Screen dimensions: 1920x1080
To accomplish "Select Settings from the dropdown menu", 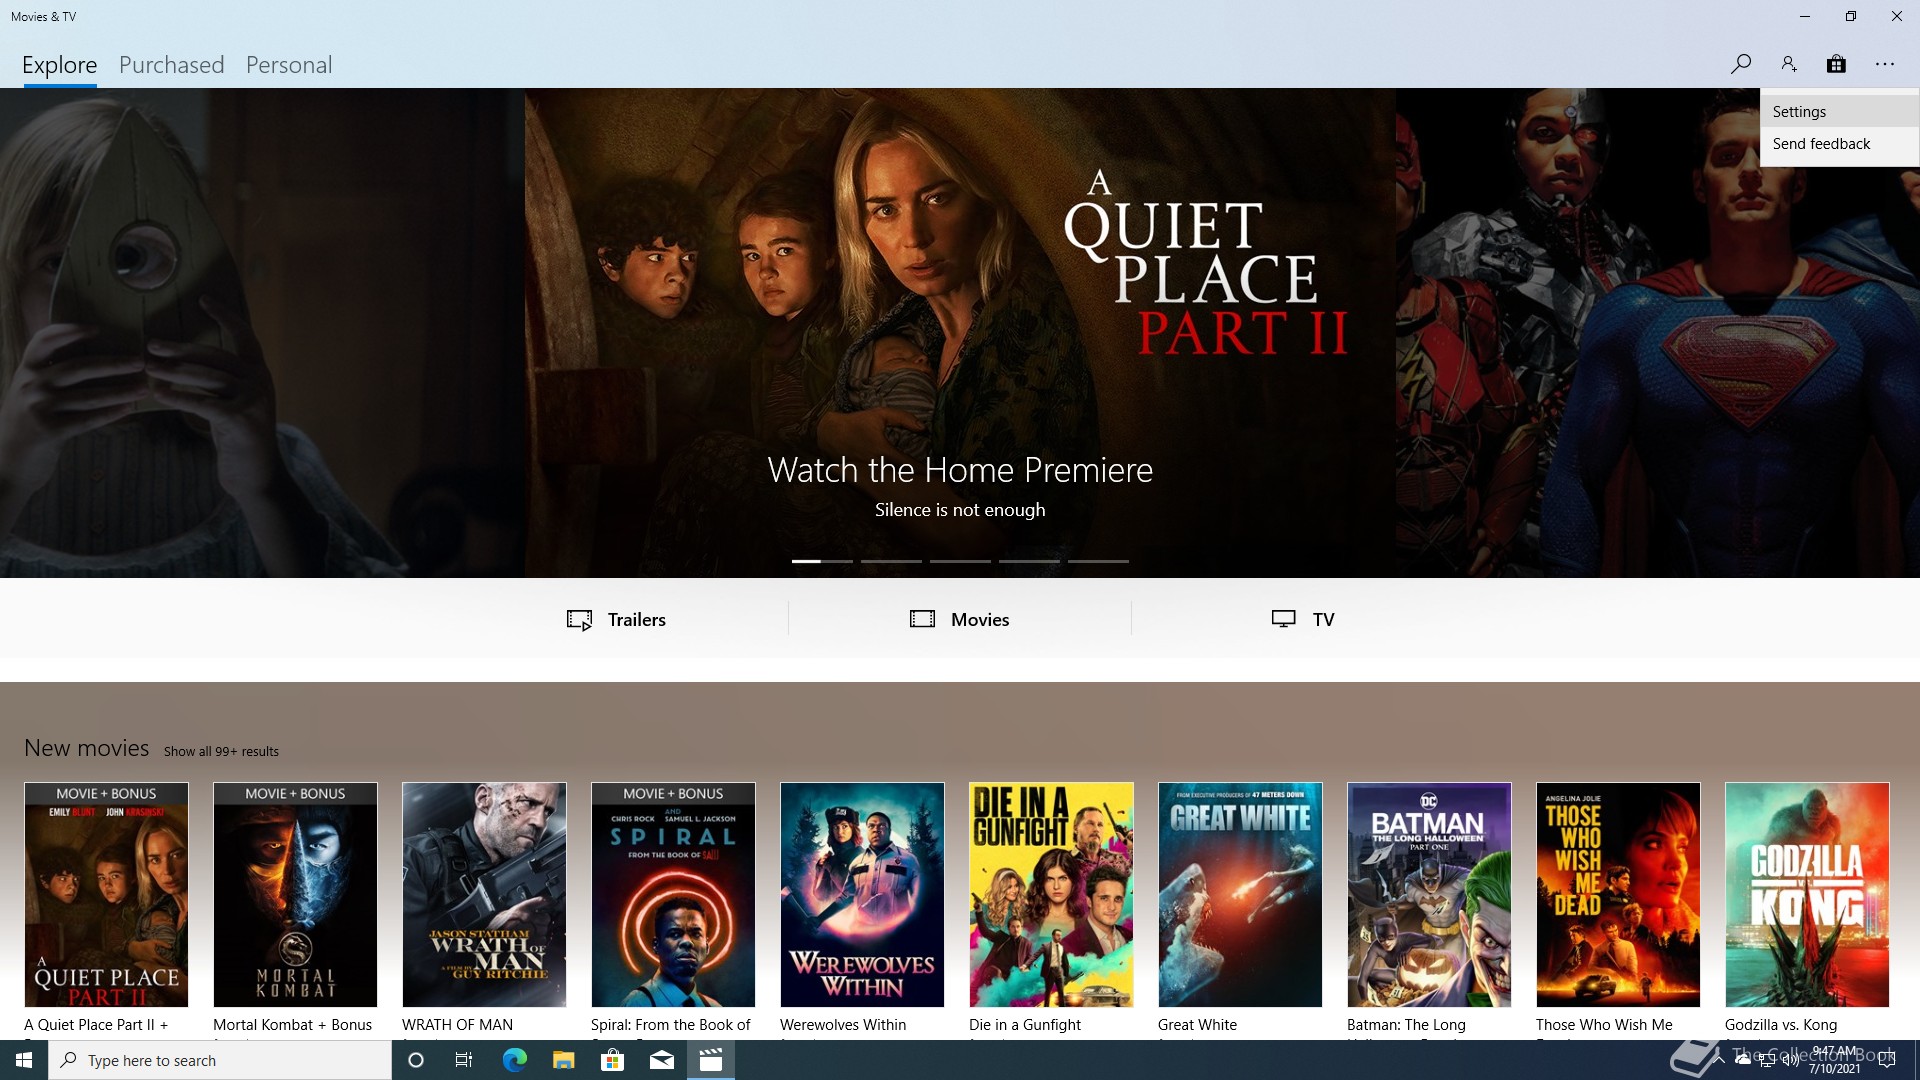I will click(x=1839, y=112).
